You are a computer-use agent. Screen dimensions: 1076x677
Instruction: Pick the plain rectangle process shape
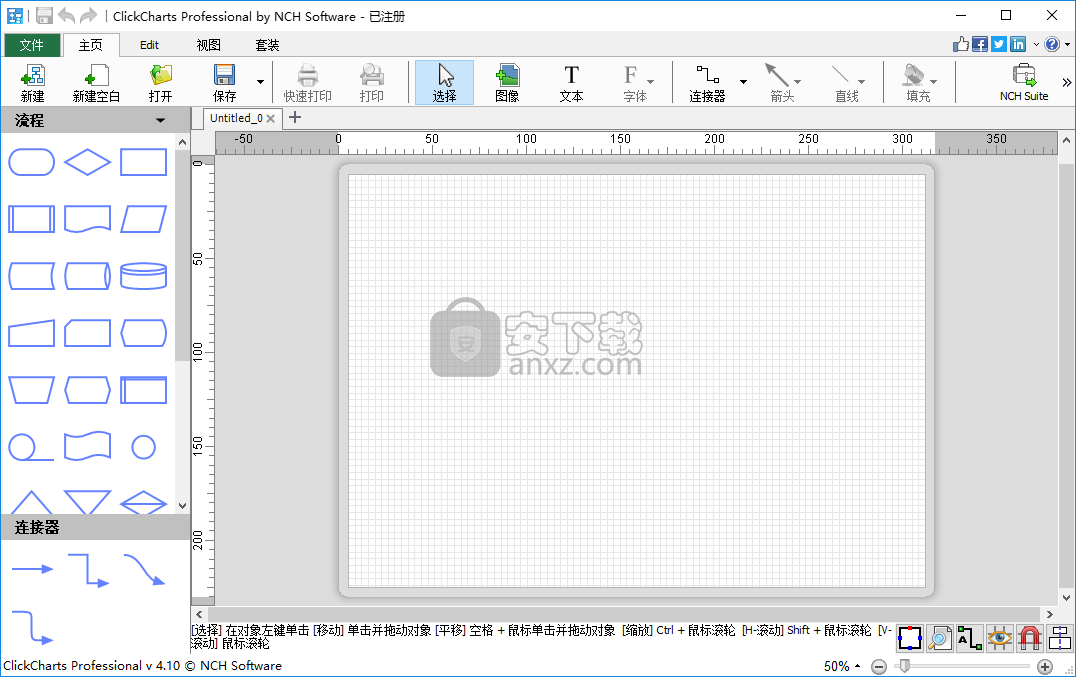143,163
